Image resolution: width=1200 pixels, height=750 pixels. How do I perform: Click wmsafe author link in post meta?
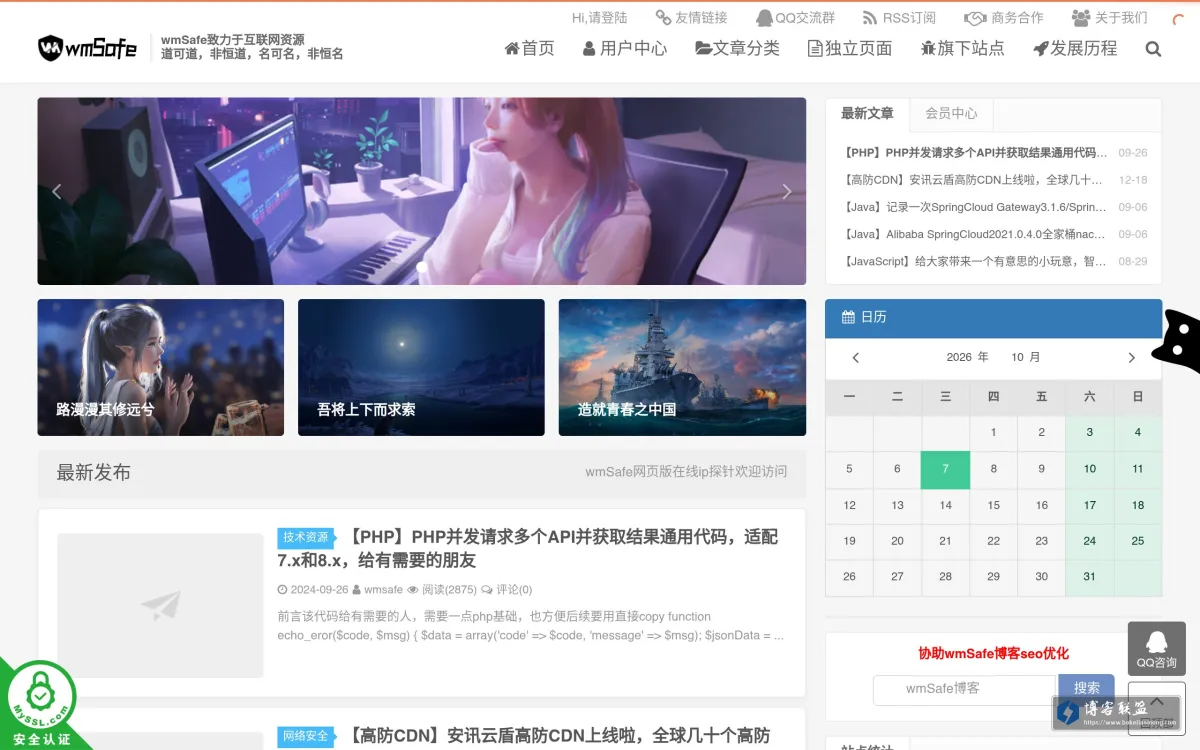pyautogui.click(x=383, y=590)
